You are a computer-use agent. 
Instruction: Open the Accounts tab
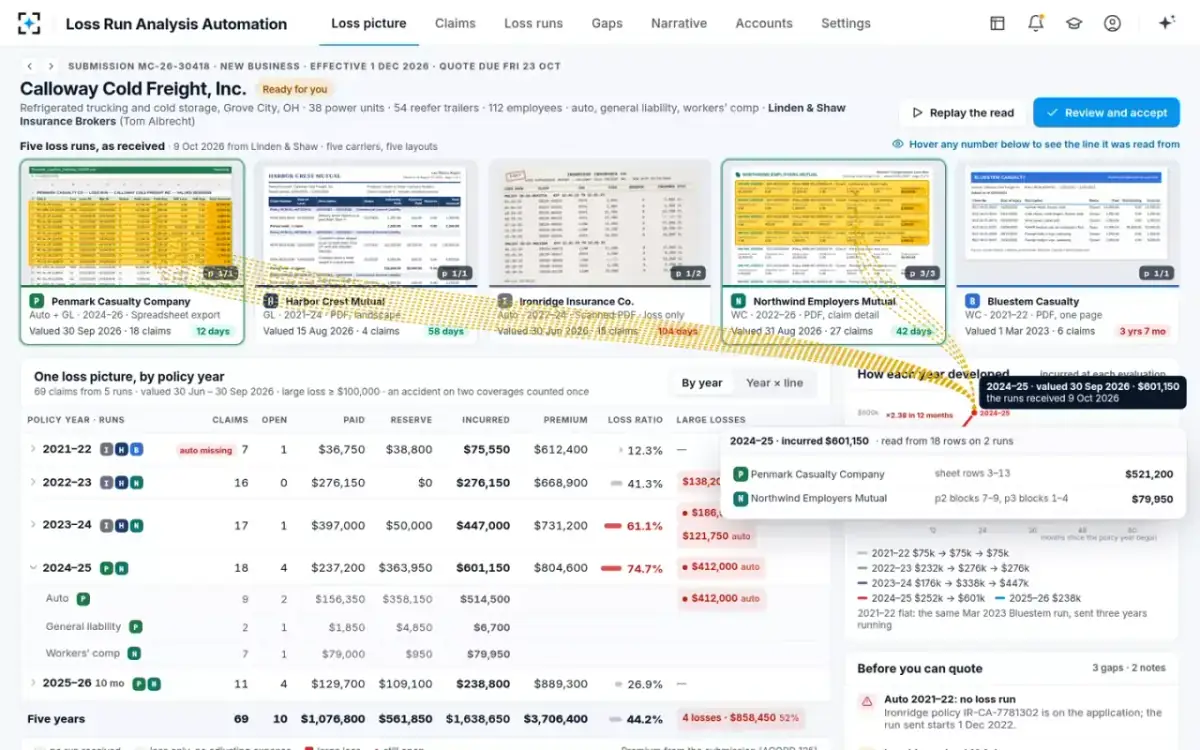[x=764, y=23]
